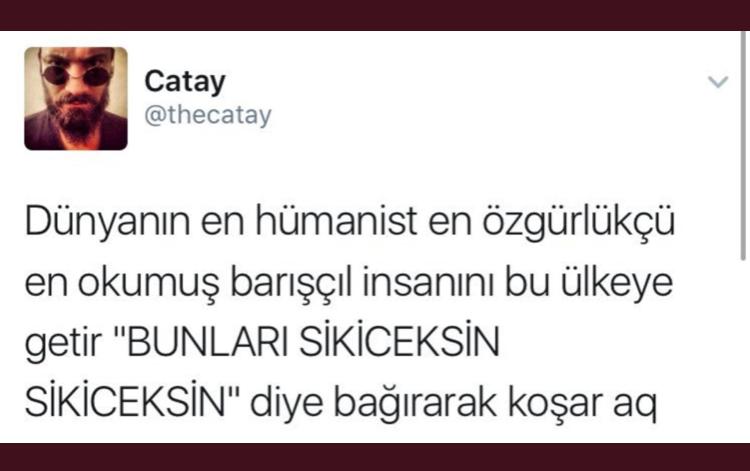Click the word "getir" in the tweet
Viewport: 750px width, 471px height.
coord(63,343)
